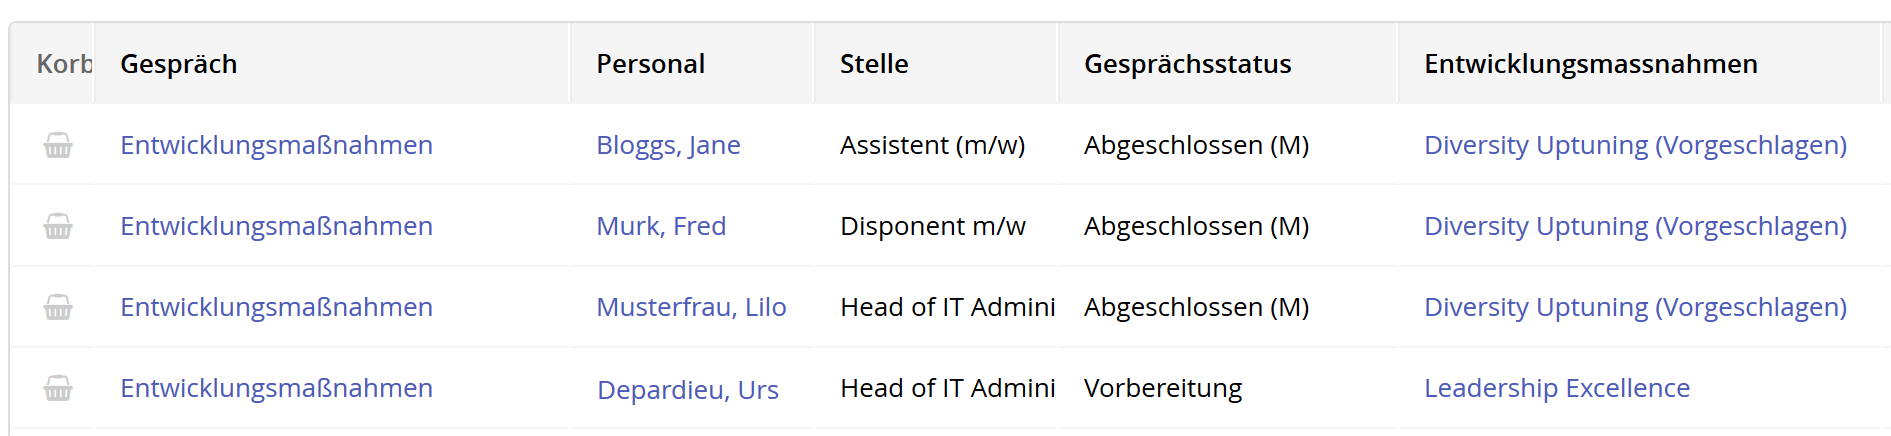This screenshot has height=436, width=1891.
Task: Sort by the Gesprächsstatus column header
Action: click(x=1188, y=64)
